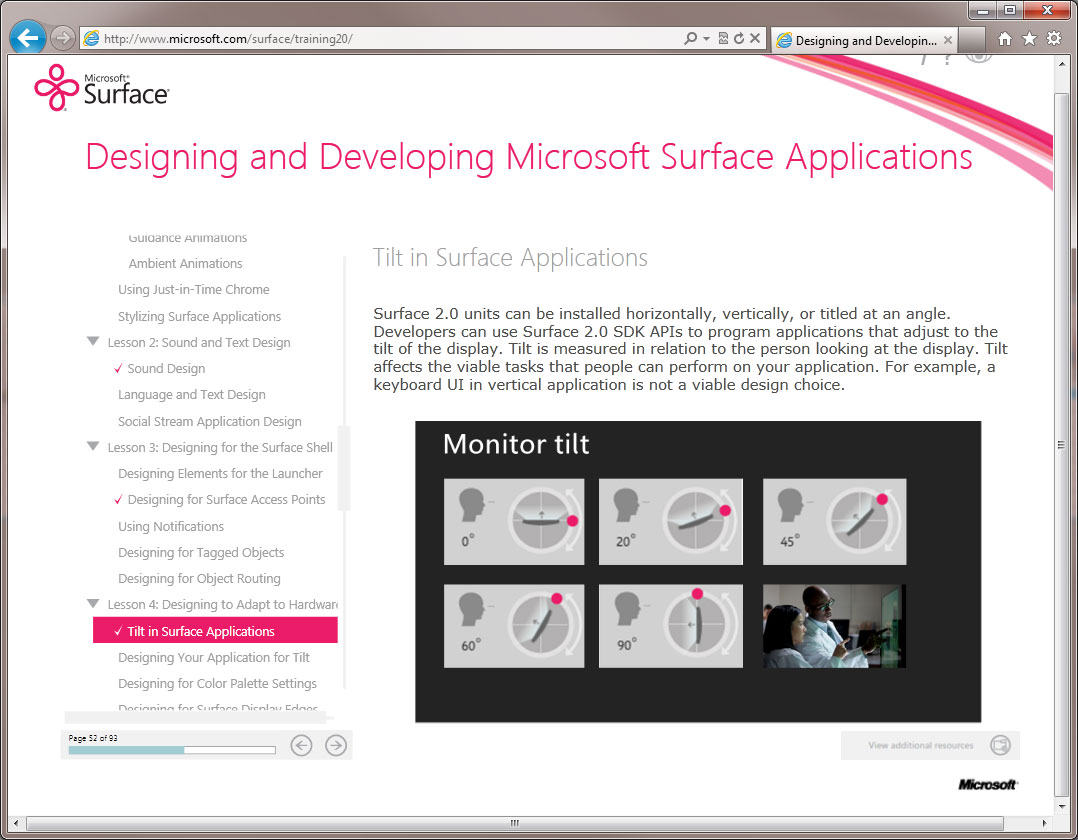Open Stylizing Surface Applications topic
Viewport: 1078px width, 840px height.
point(199,316)
